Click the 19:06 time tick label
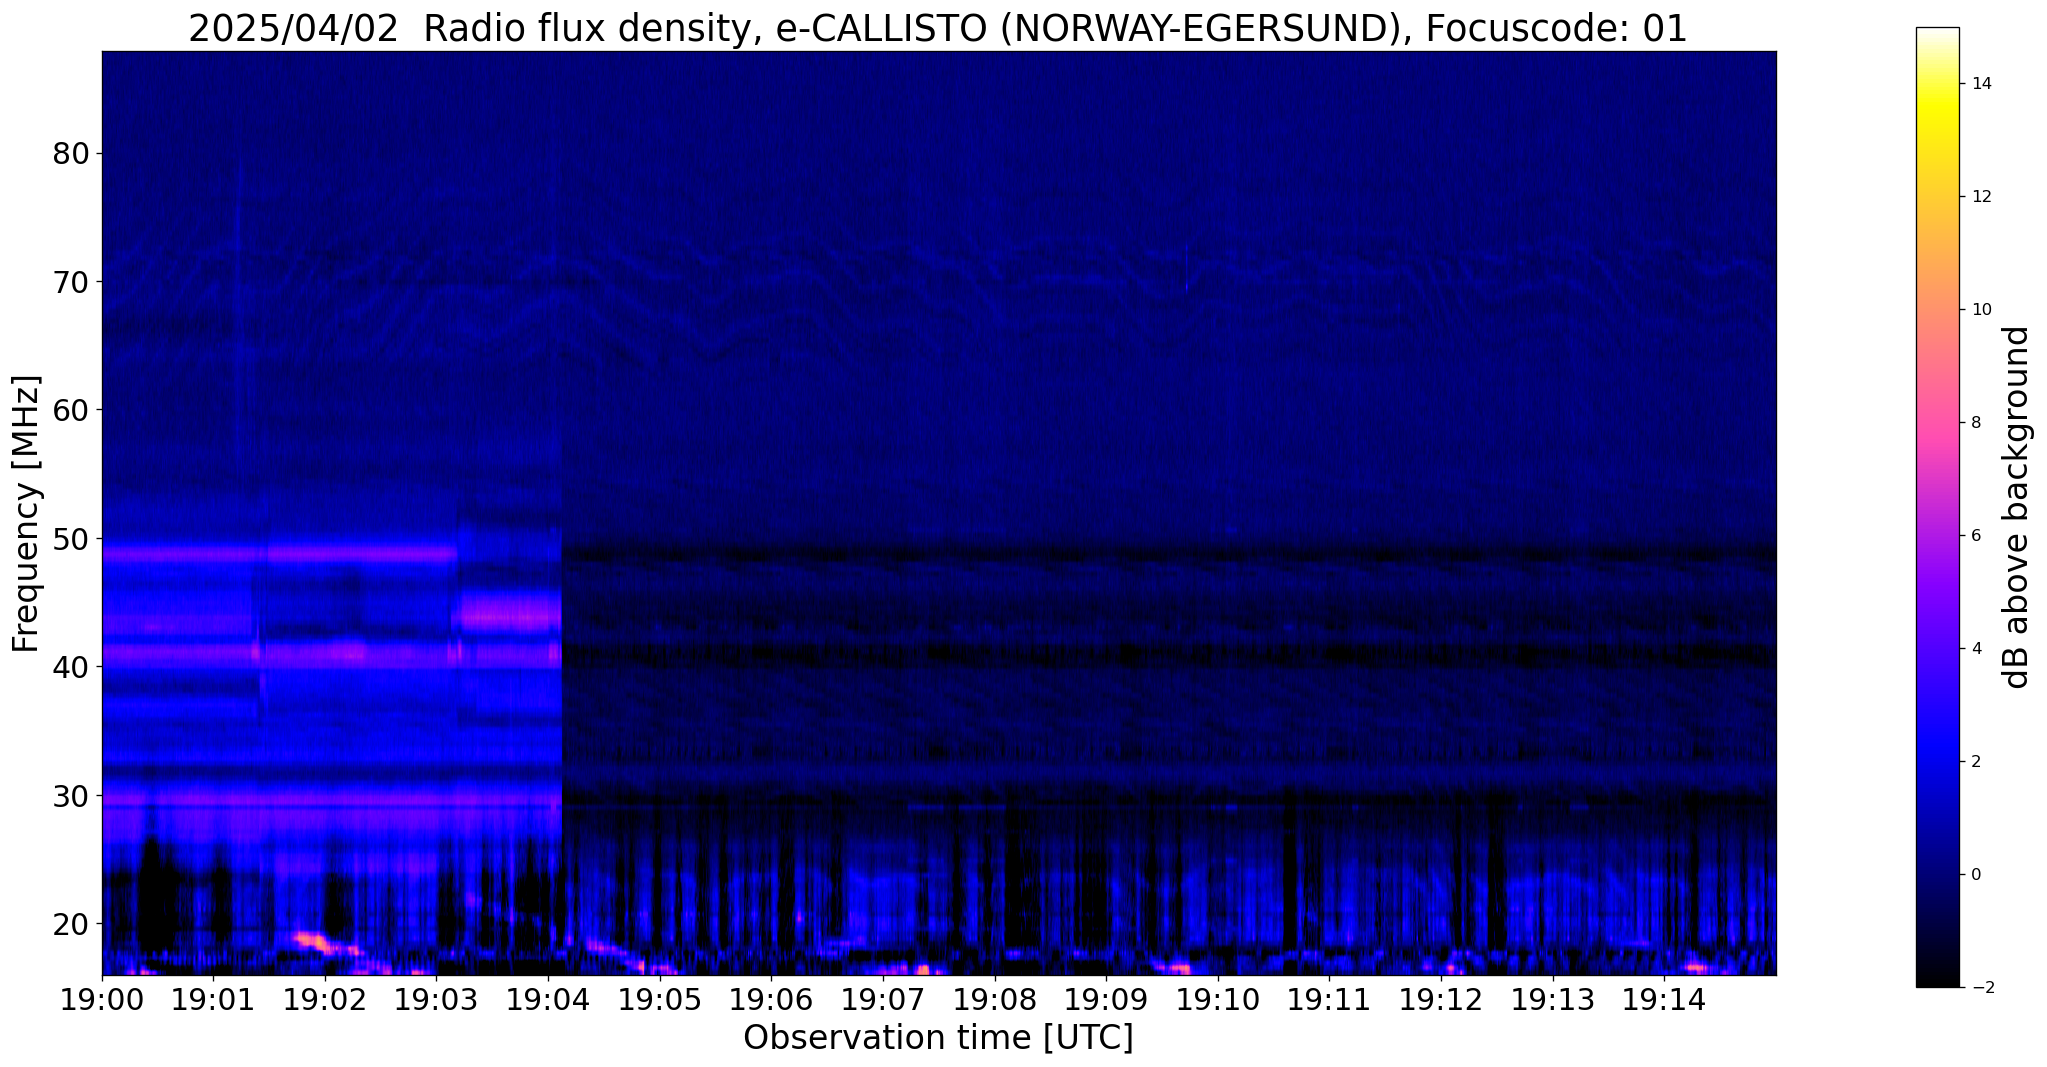Screen dimensions: 2047x1067 [771, 999]
